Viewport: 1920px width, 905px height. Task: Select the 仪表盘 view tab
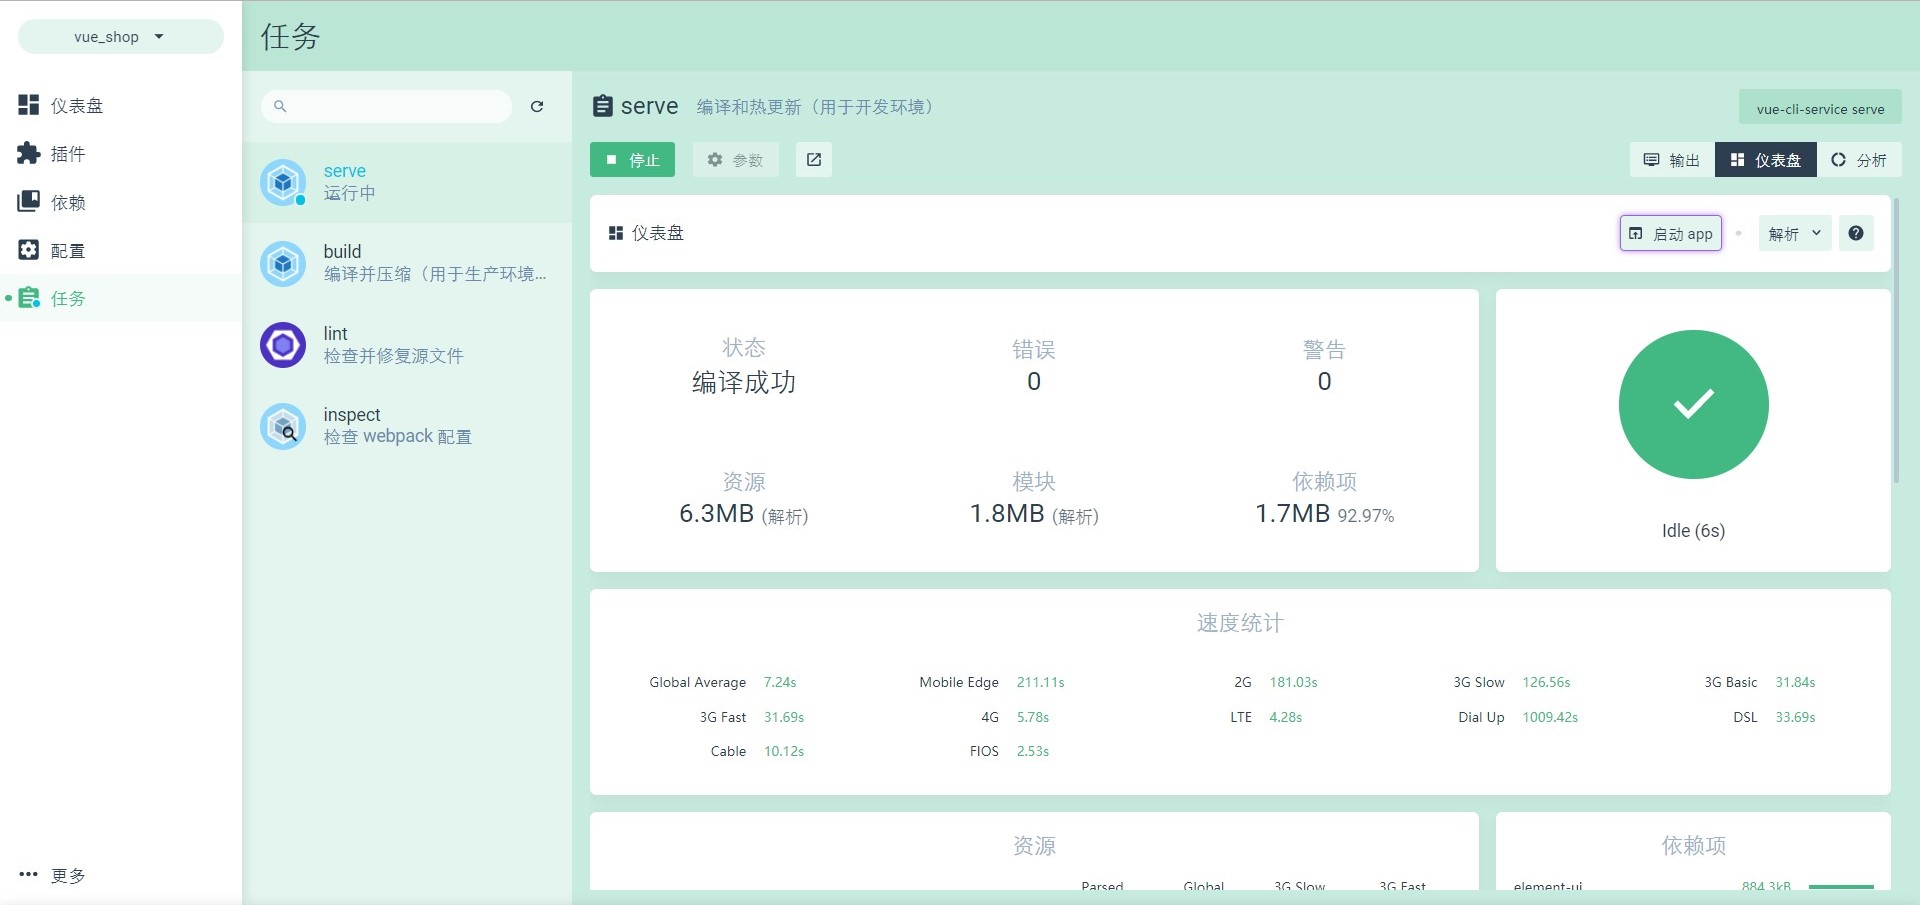(1766, 160)
